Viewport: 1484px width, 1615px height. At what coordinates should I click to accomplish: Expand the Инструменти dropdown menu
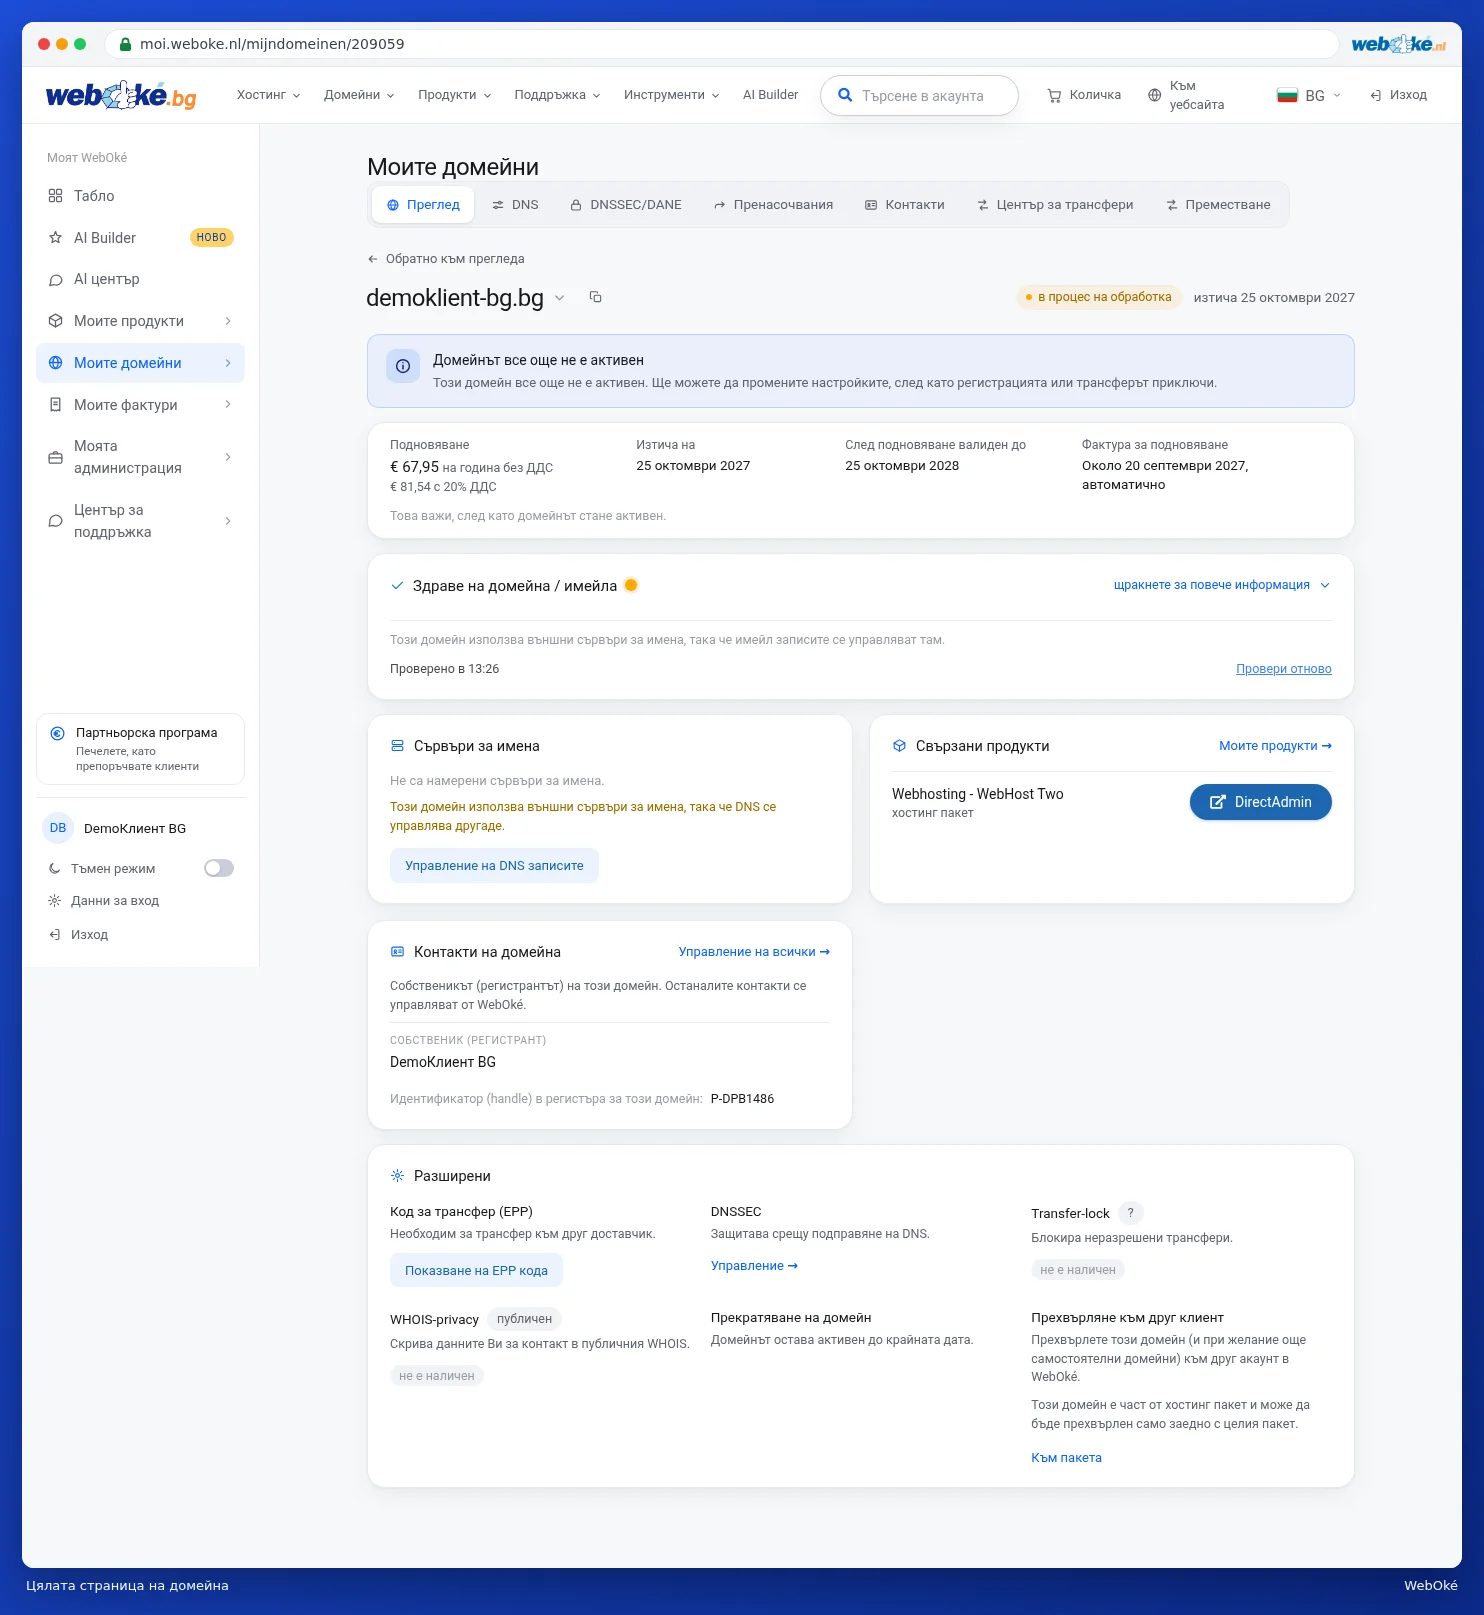(x=671, y=95)
